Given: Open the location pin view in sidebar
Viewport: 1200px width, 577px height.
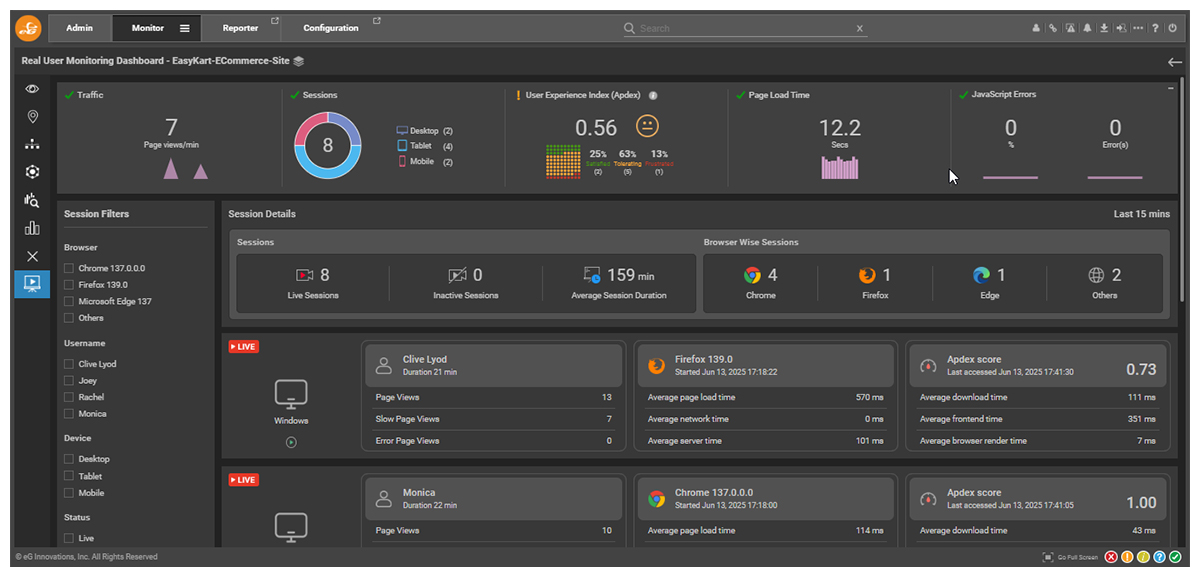Looking at the screenshot, I should point(32,117).
